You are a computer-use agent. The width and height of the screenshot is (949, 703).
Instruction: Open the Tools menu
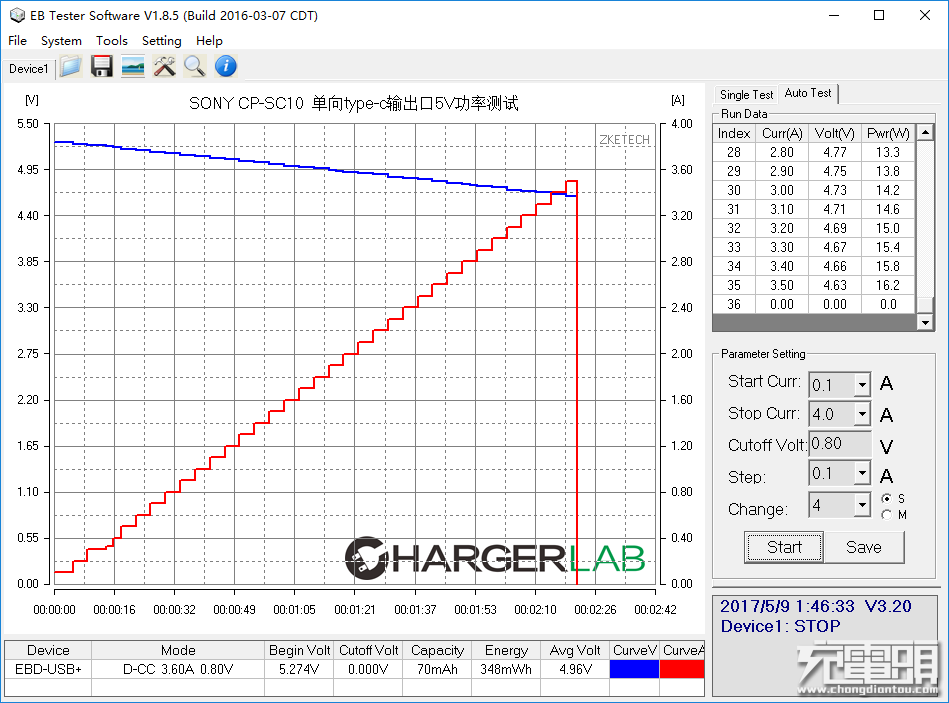point(112,41)
